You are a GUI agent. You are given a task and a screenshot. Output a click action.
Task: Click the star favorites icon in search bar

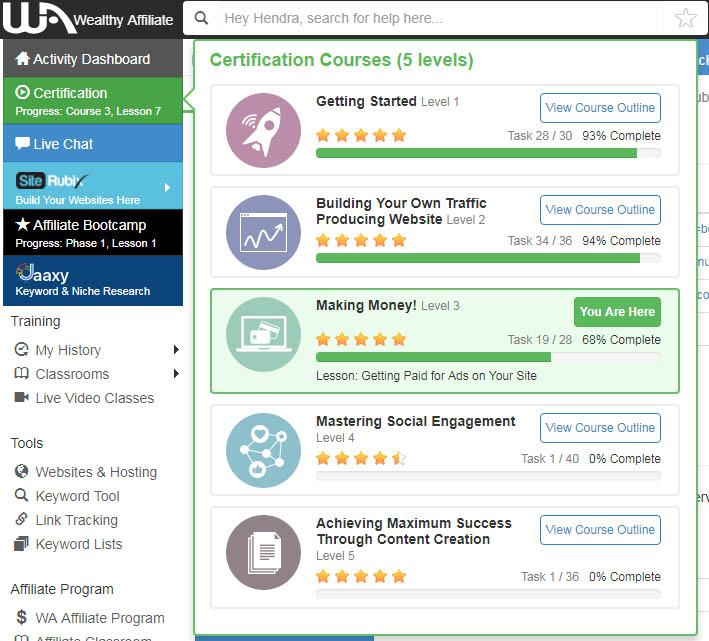[685, 18]
